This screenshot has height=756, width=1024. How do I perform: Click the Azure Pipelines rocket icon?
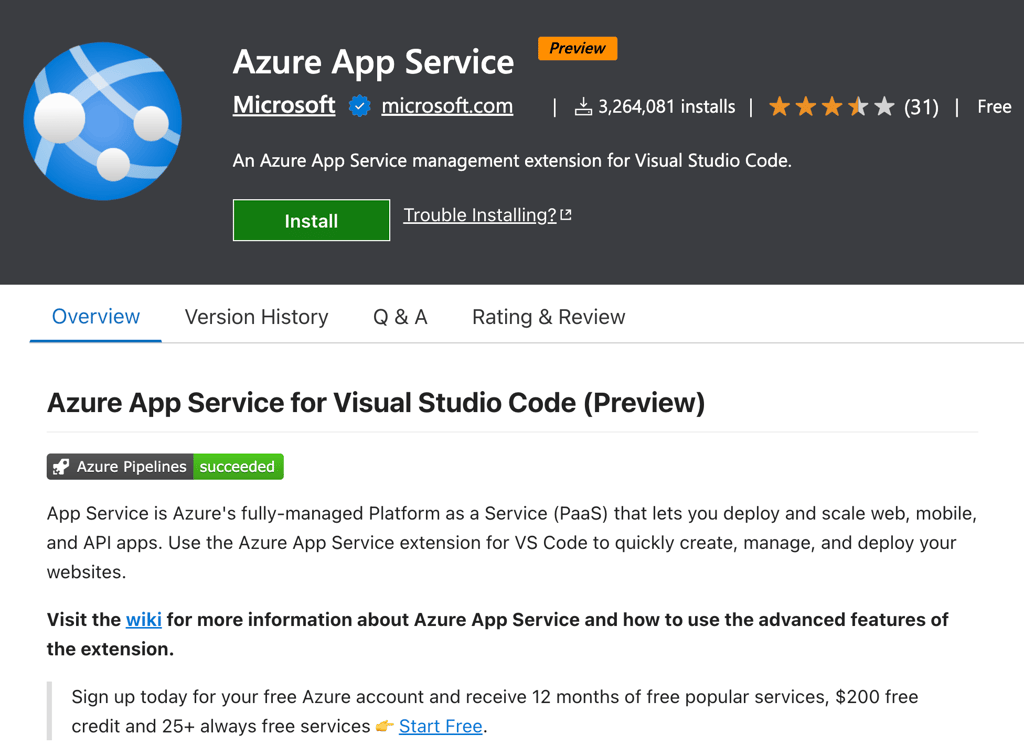coord(61,467)
